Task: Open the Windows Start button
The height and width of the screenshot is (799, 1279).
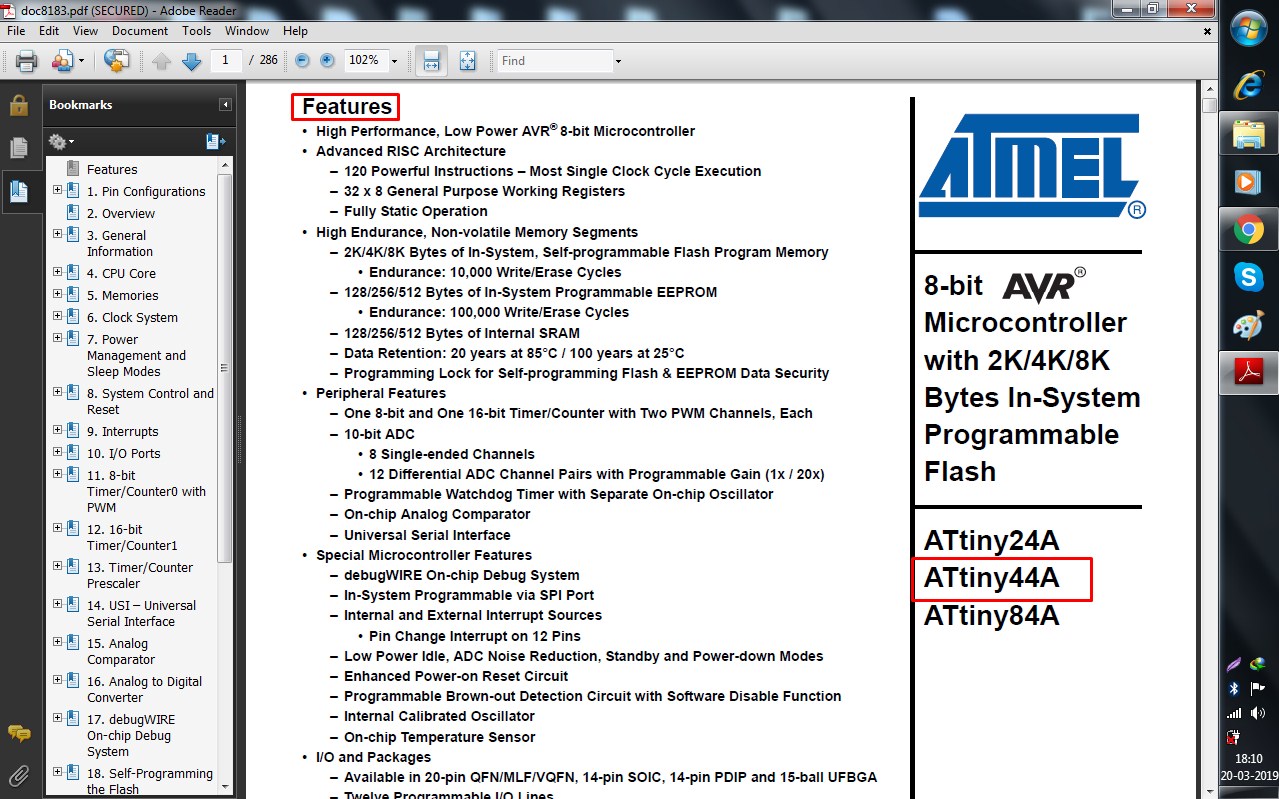Action: click(1249, 29)
